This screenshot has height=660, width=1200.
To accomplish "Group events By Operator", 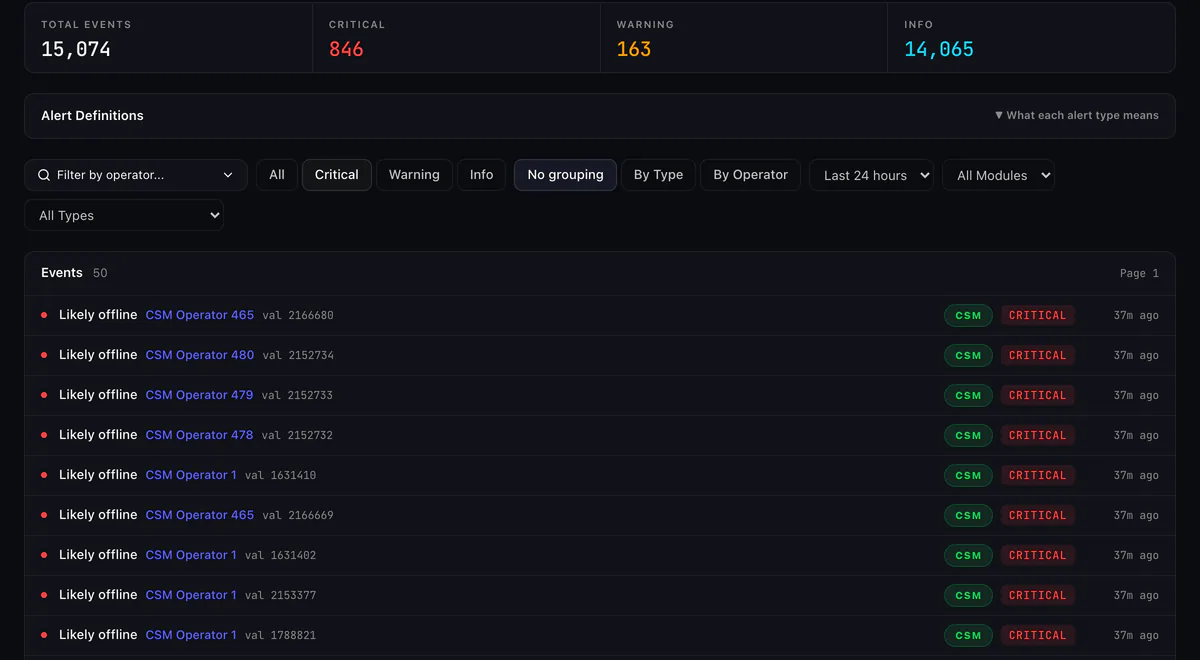I will tap(751, 175).
